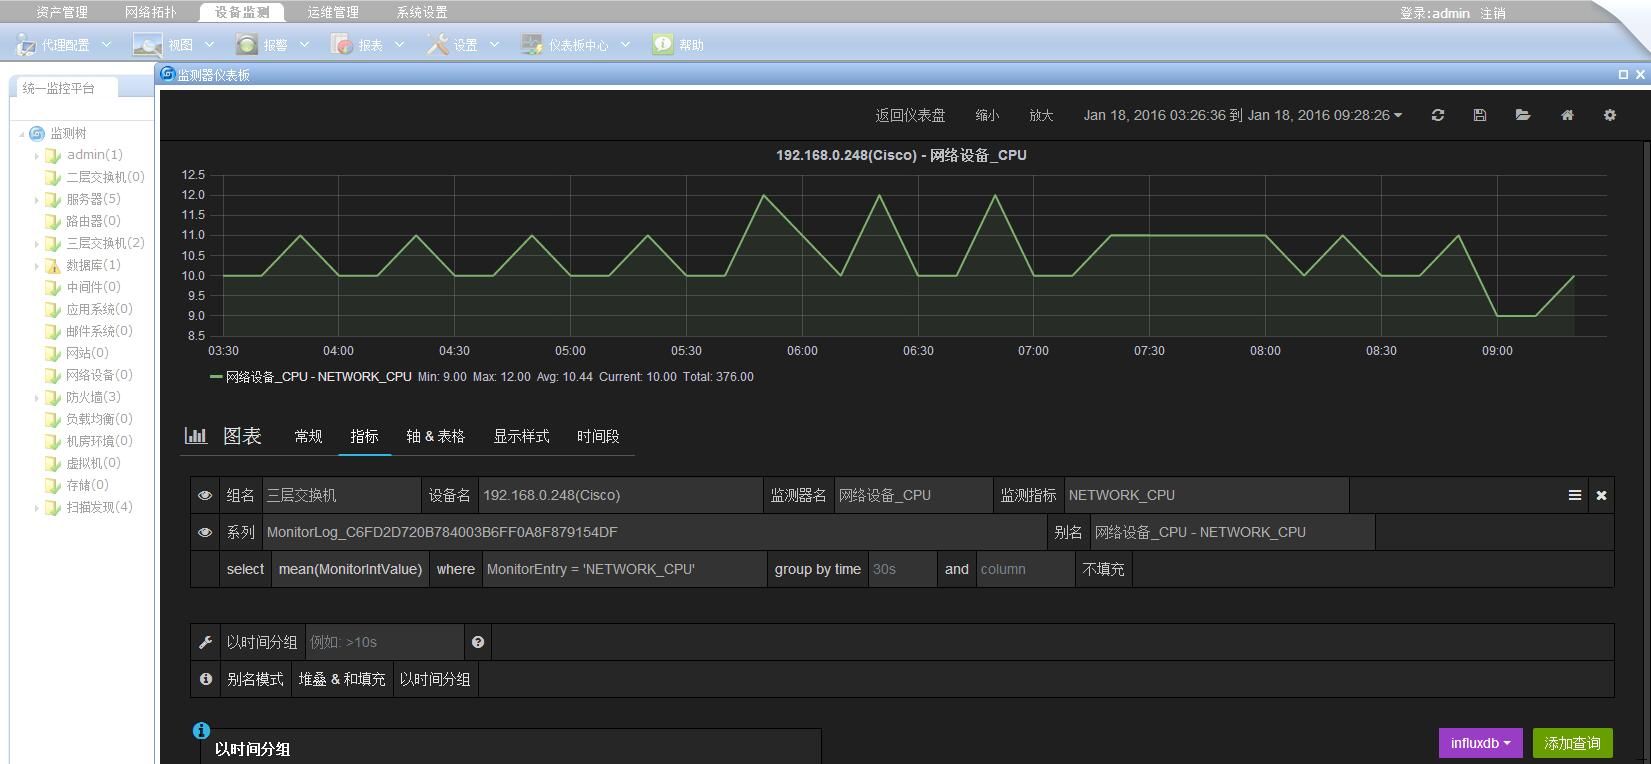
Task: Open the influxdb datasource dropdown
Action: click(1480, 743)
